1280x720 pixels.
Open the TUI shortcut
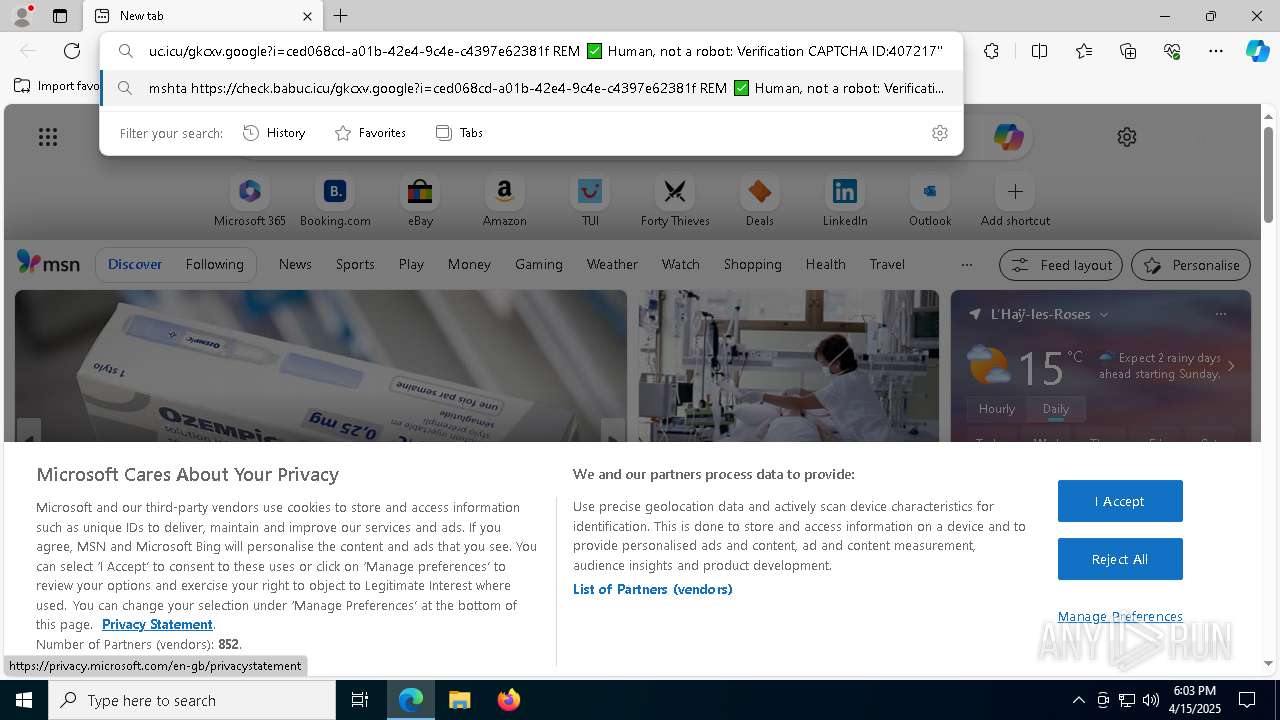590,200
